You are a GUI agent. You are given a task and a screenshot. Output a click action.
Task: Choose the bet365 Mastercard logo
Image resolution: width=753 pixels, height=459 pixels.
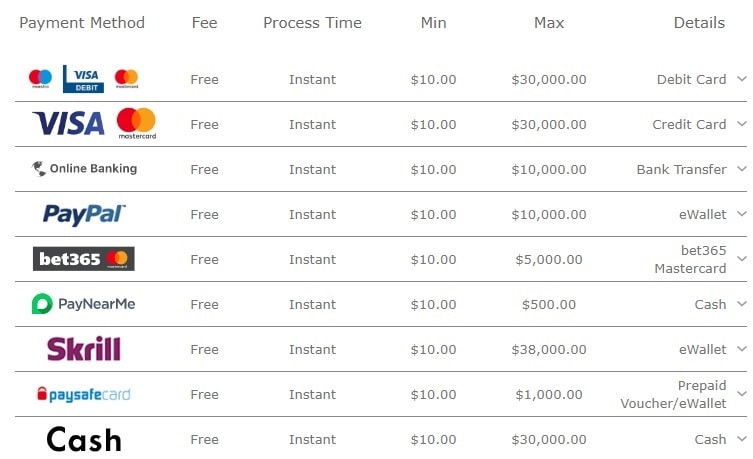(84, 259)
